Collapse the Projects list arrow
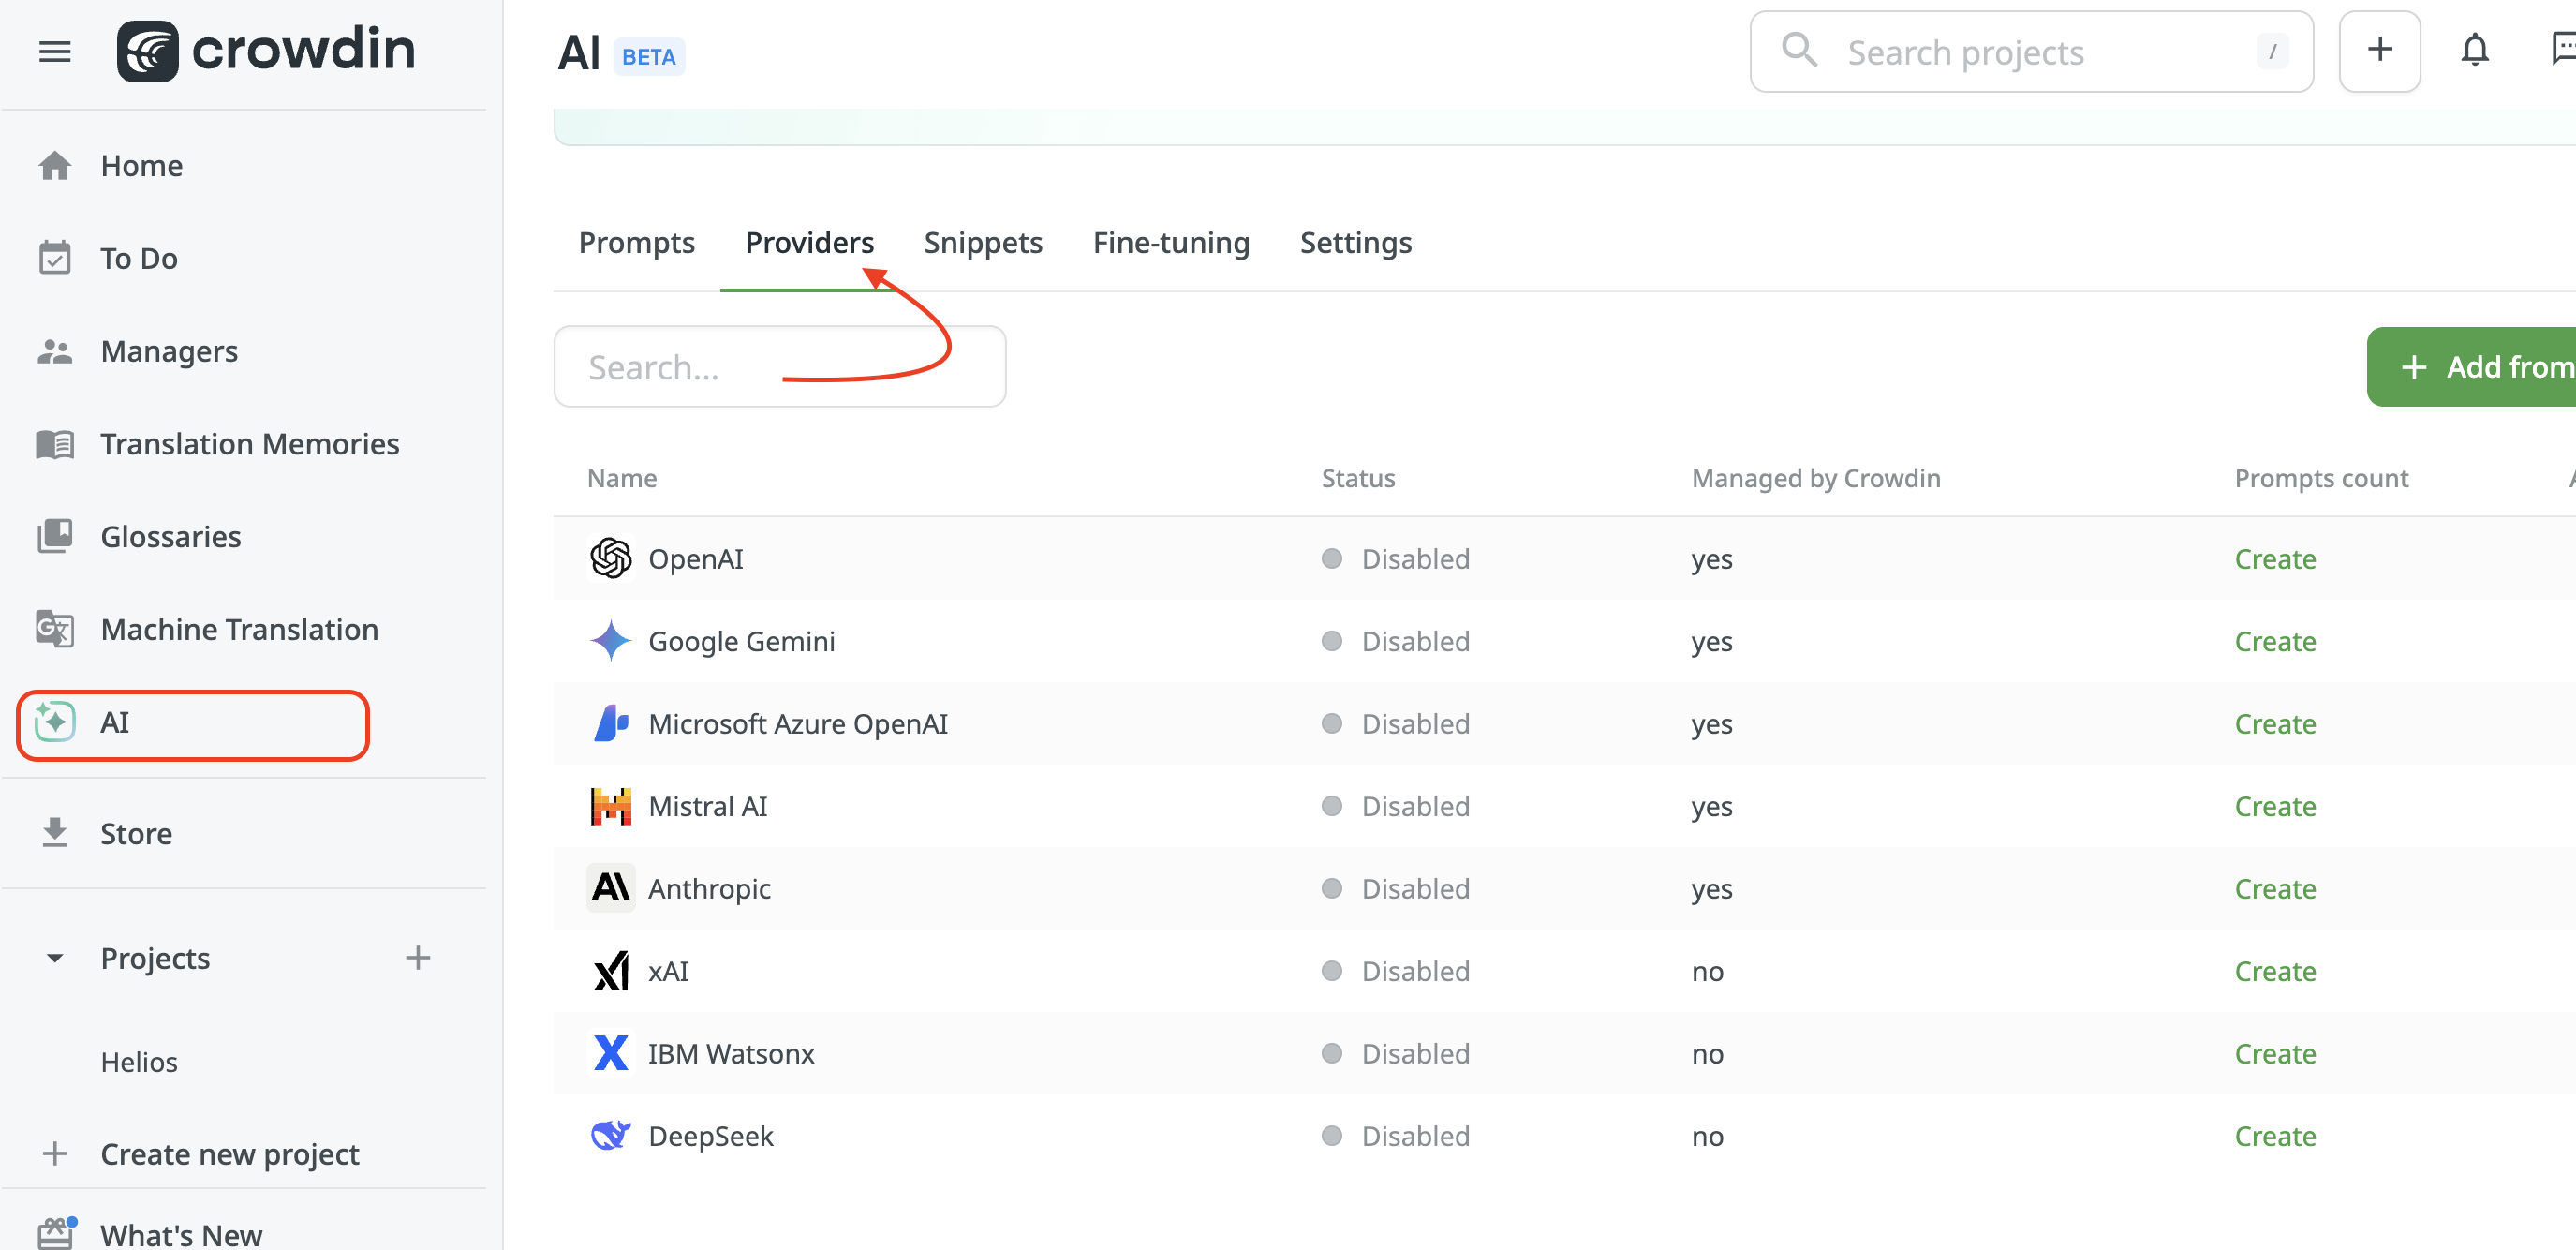The height and width of the screenshot is (1250, 2576). (55, 958)
